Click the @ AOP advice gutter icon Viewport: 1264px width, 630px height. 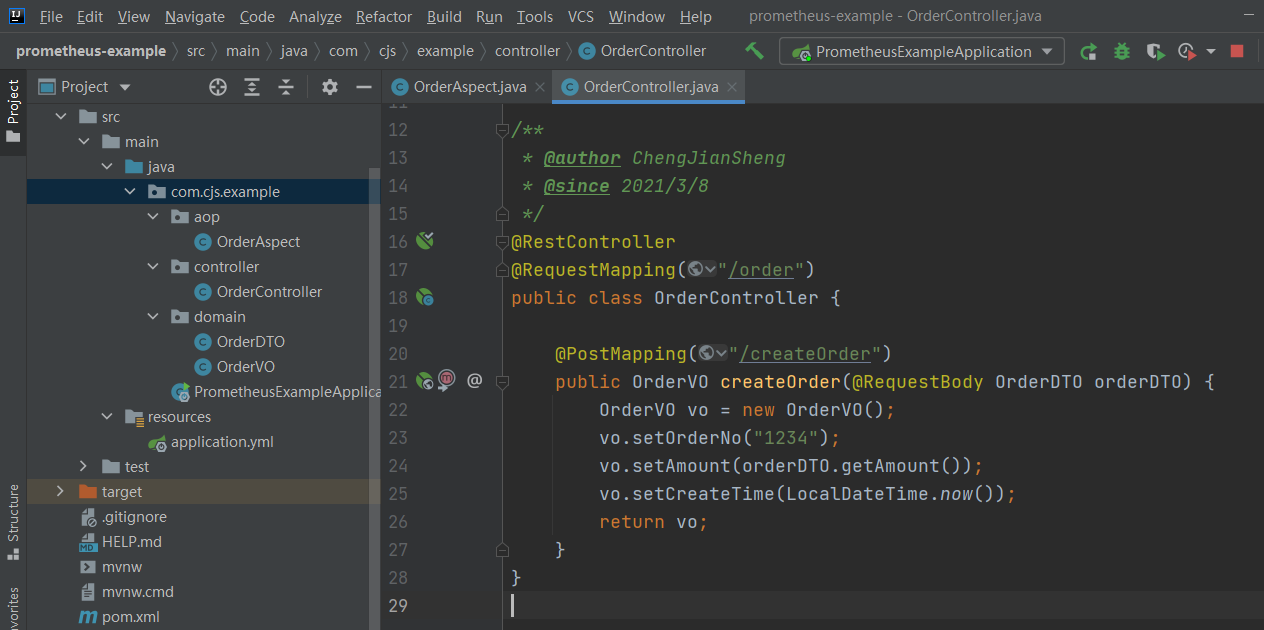tap(474, 380)
